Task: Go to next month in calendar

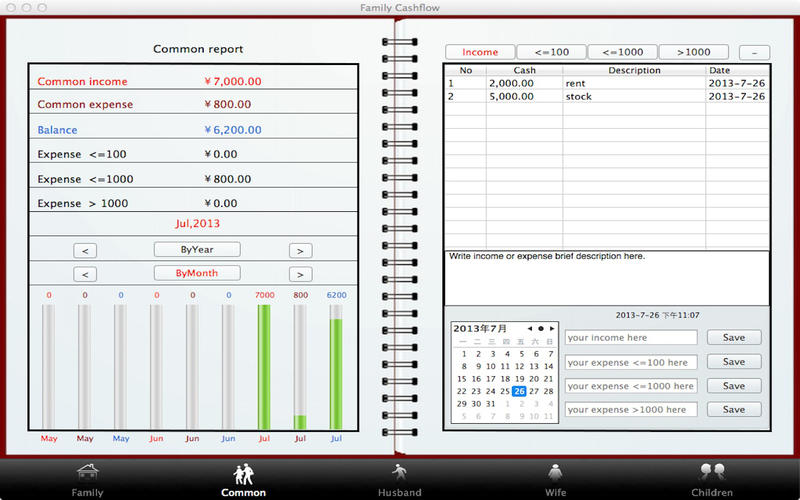Action: [552, 329]
